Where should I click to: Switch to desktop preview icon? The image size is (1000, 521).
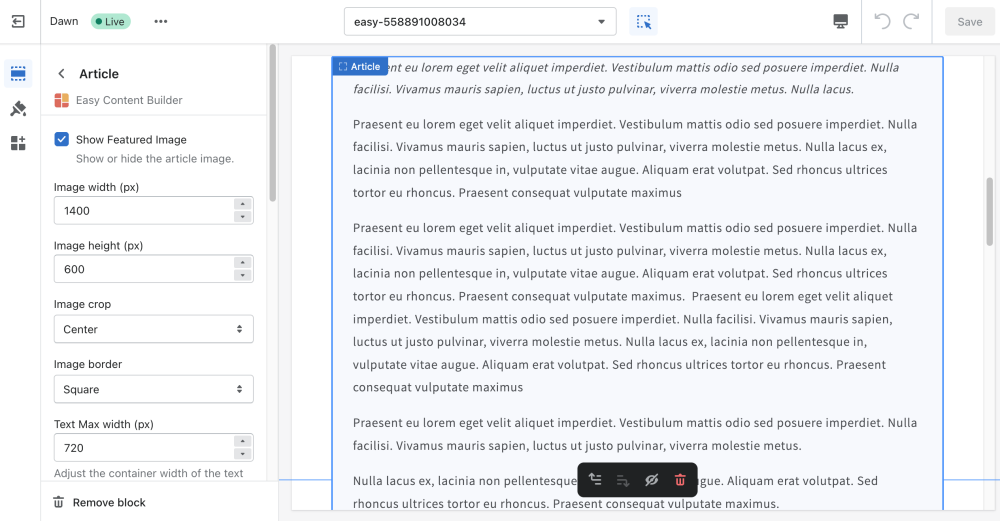[x=840, y=21]
